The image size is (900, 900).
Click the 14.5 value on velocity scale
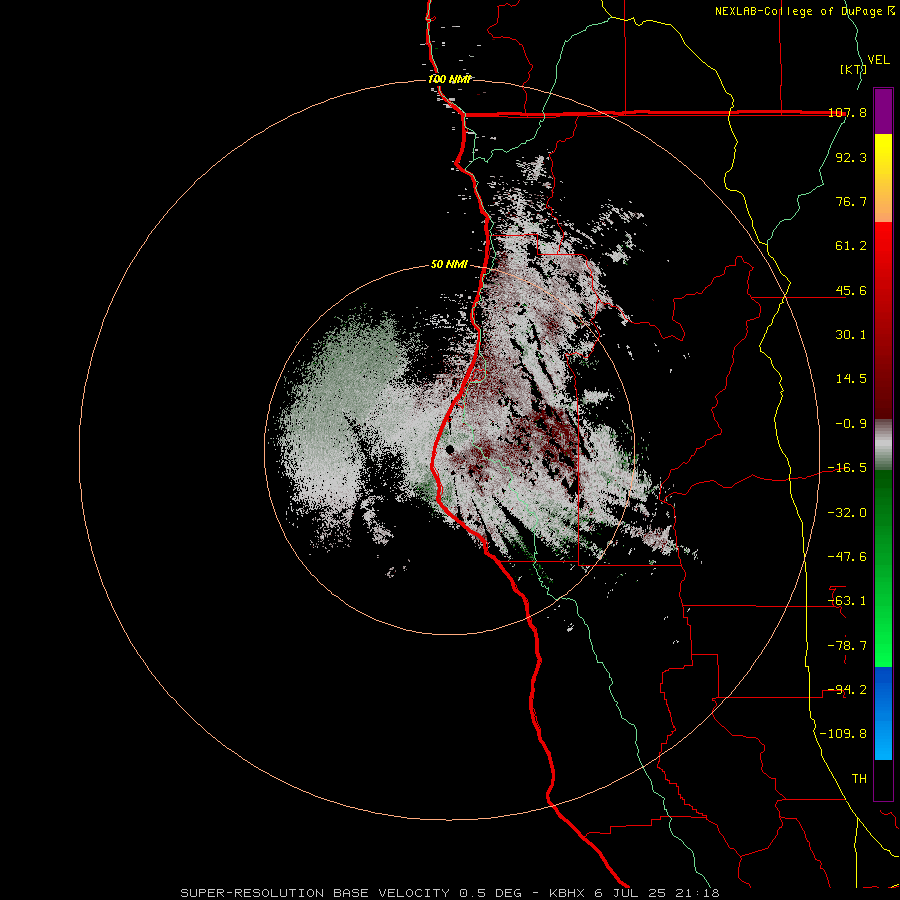[x=851, y=379]
